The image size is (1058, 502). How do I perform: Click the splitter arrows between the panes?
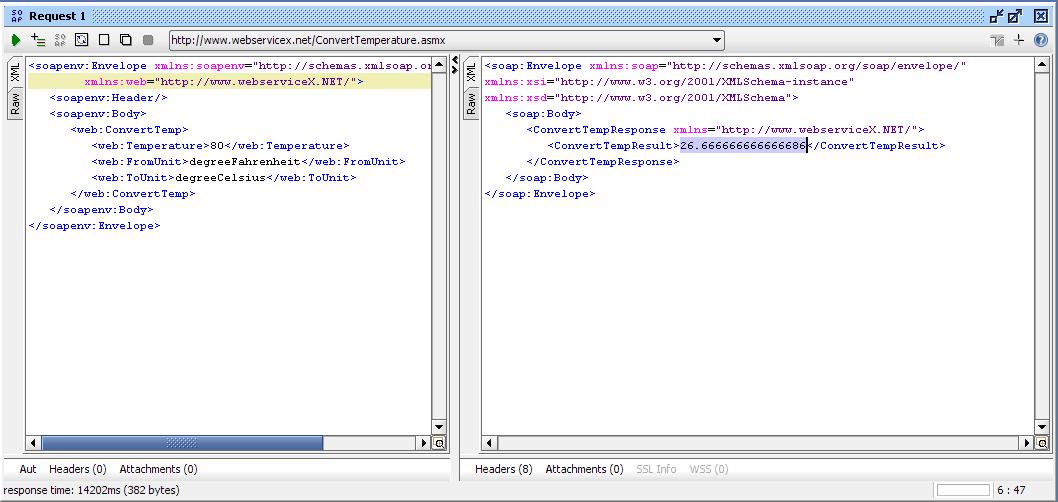pyautogui.click(x=455, y=66)
